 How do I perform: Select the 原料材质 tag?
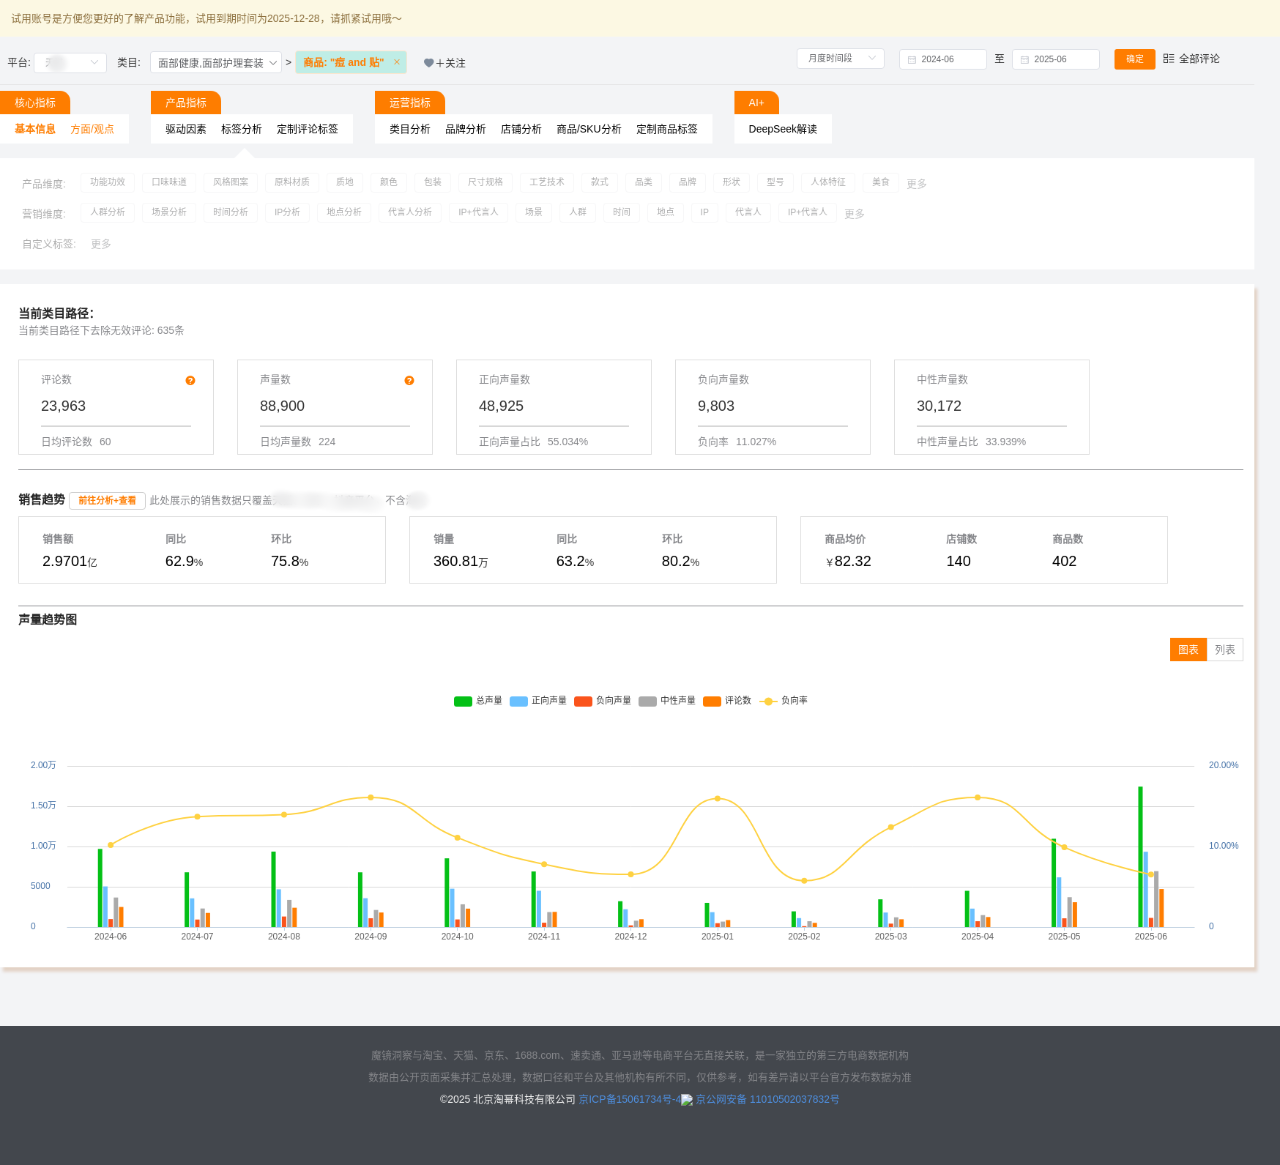pos(292,182)
